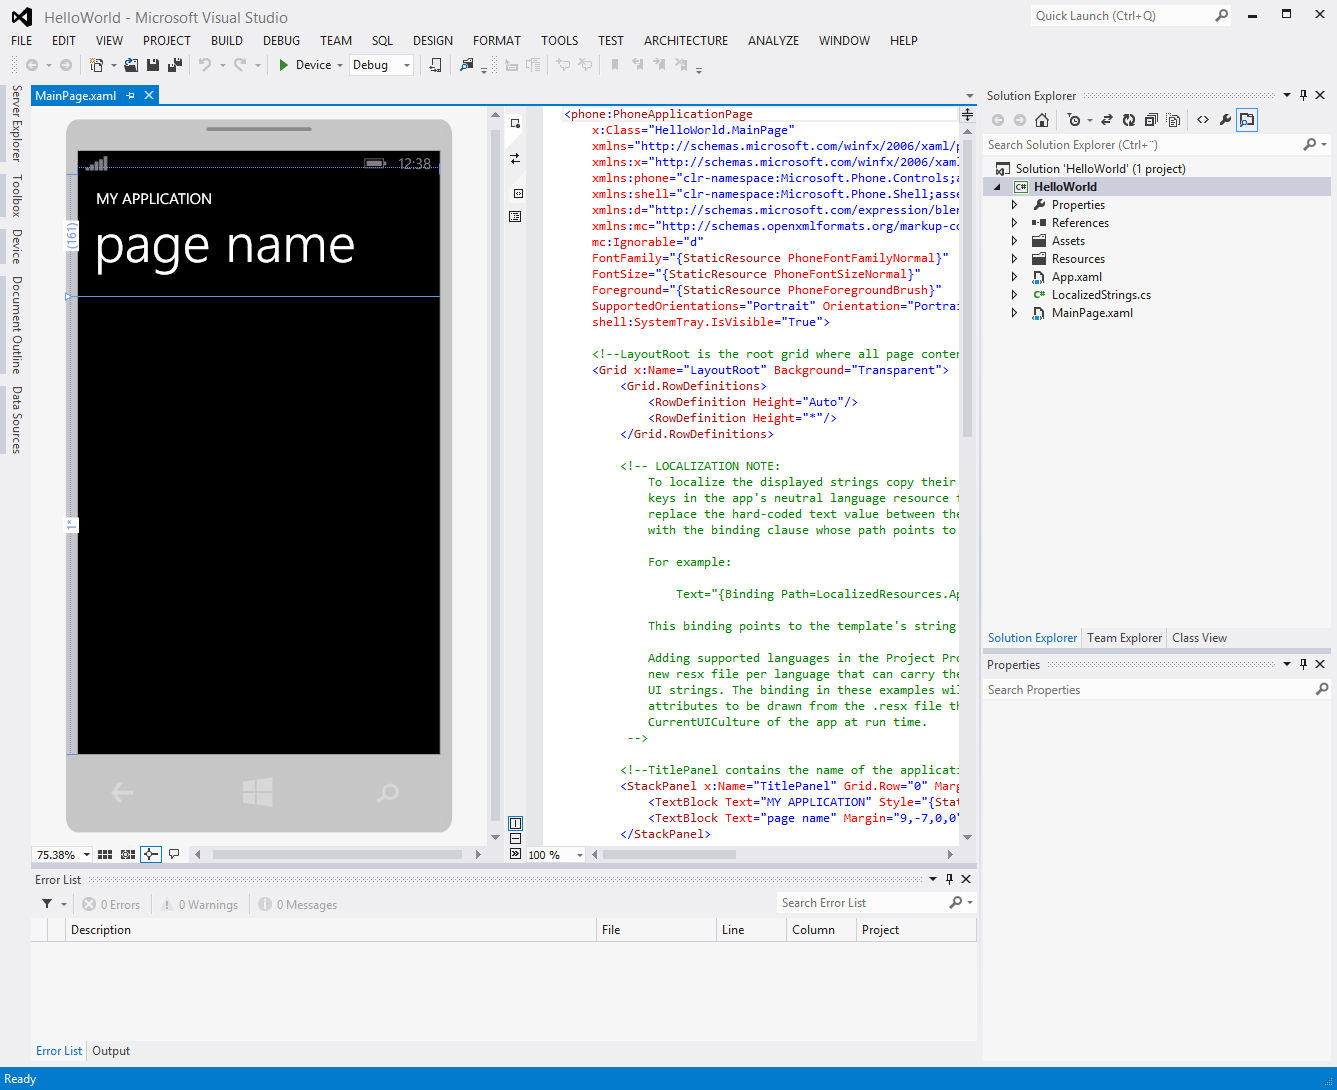Open the Toolbox side tab
1337x1090 pixels.
[16, 195]
